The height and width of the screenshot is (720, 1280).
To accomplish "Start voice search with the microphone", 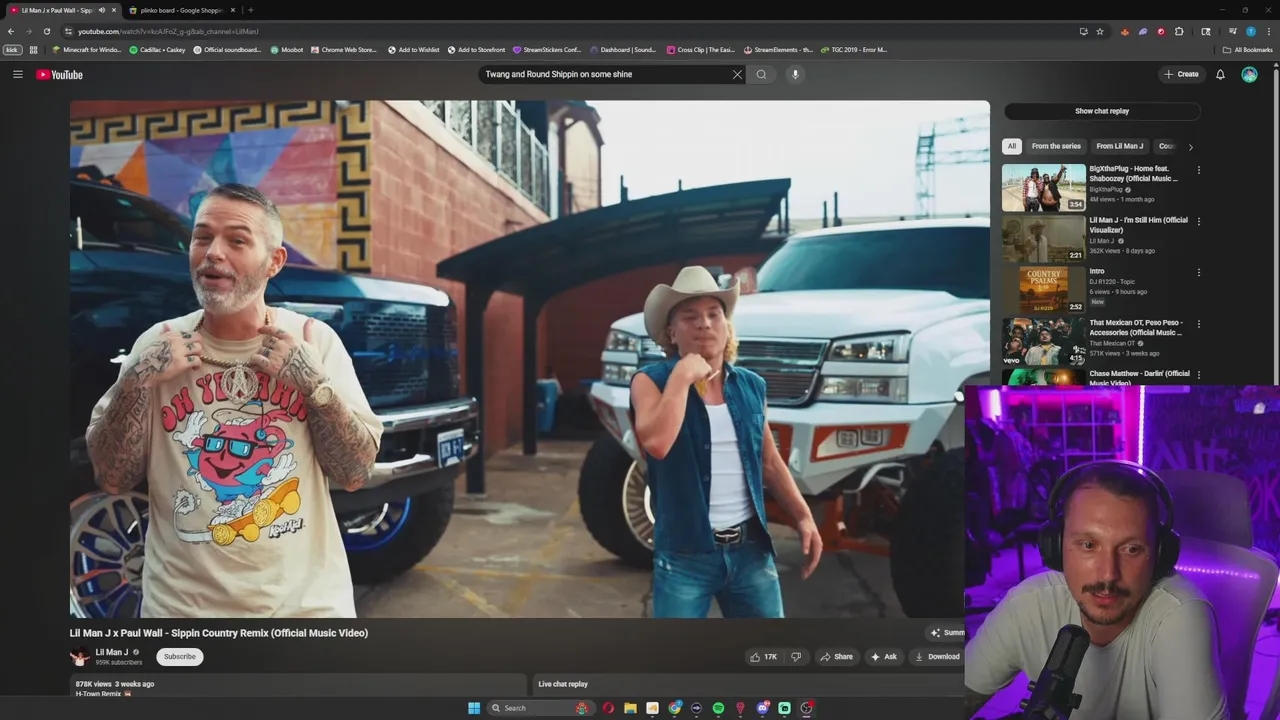I will pos(795,74).
